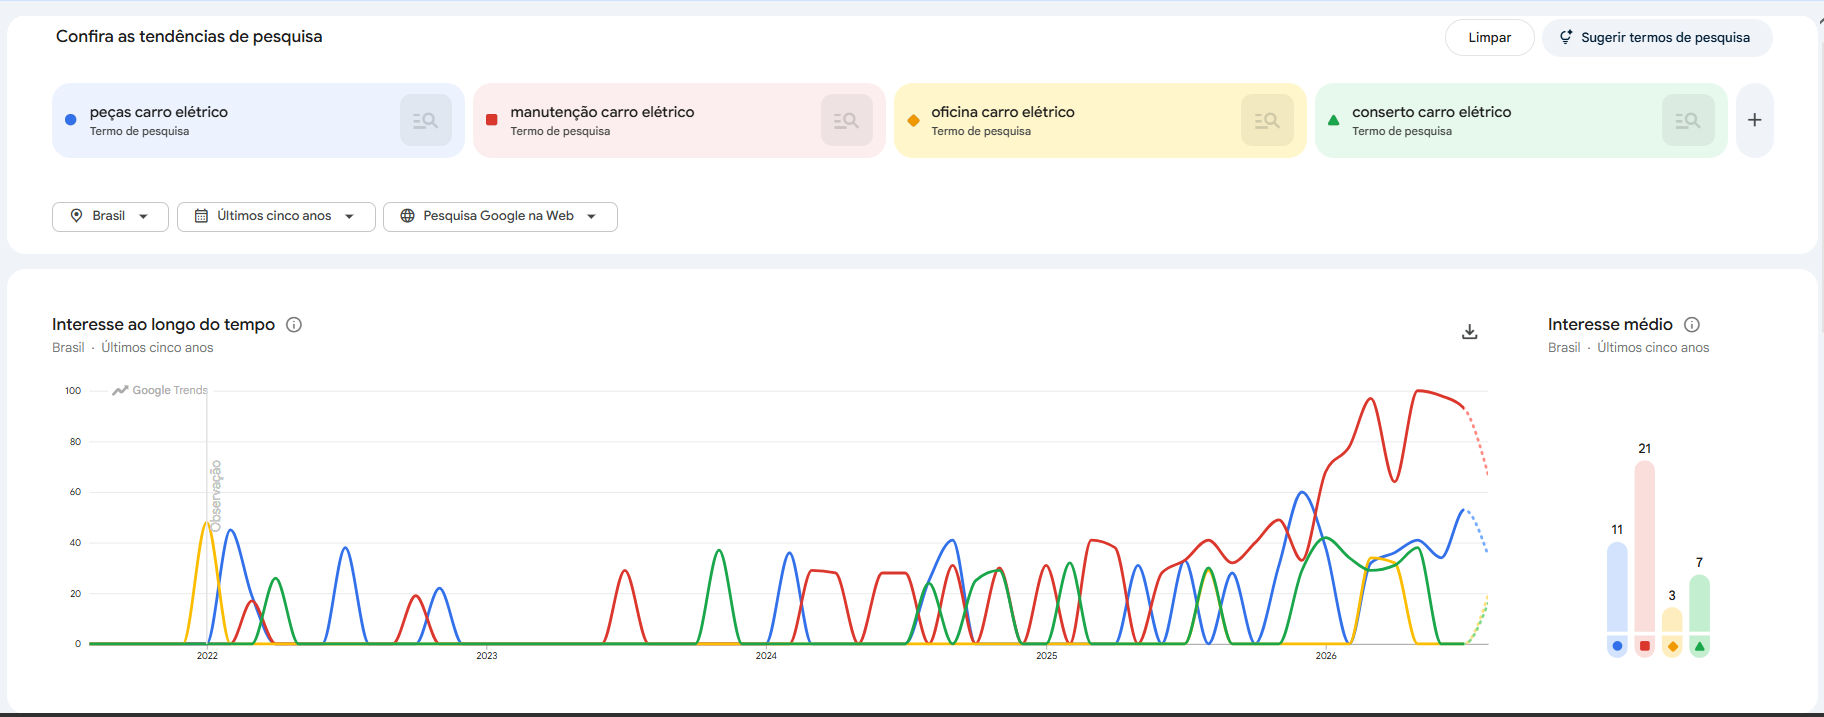Click green triangle legend under average bar 7

pos(1699,646)
